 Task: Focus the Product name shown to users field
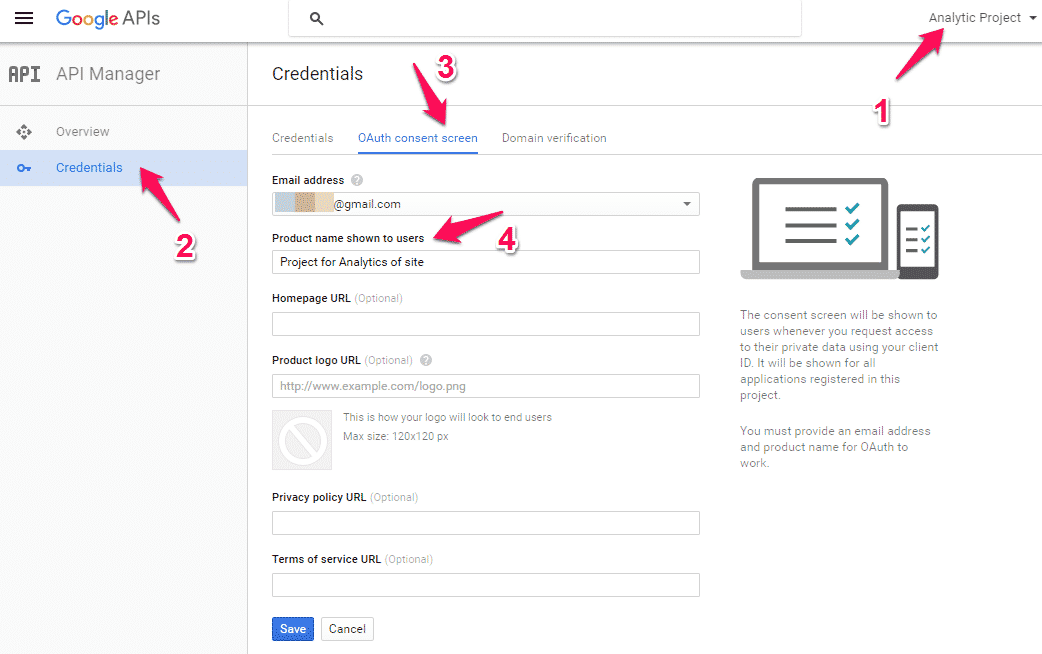485,262
